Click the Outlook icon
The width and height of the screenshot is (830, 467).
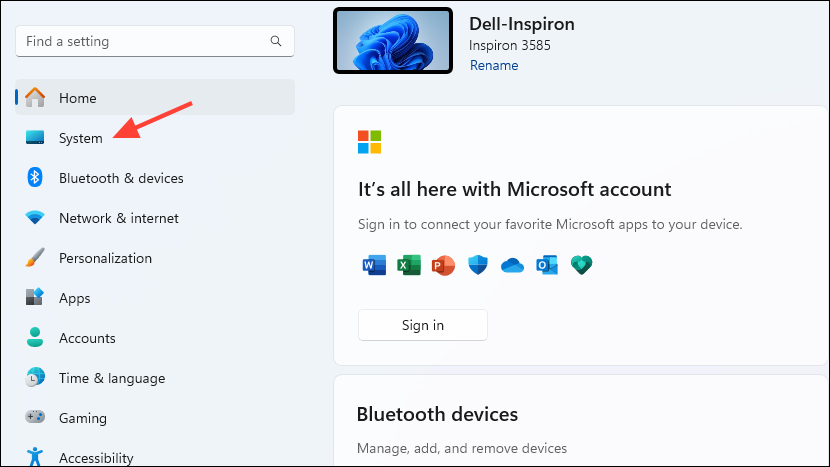coord(547,265)
